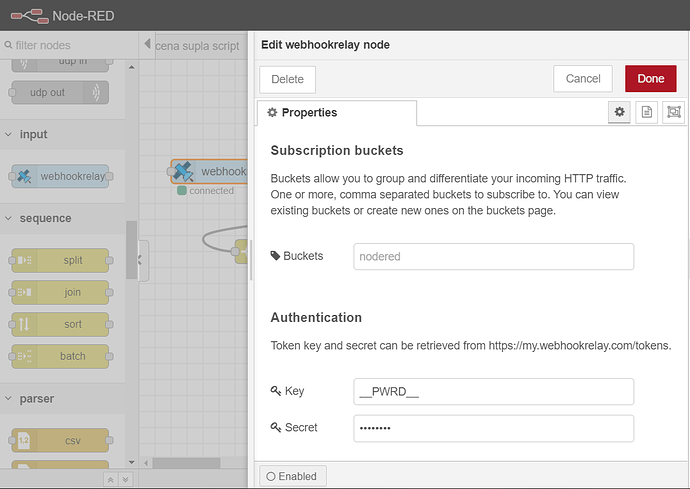
Task: Select the batch node in palette
Action: [60, 356]
